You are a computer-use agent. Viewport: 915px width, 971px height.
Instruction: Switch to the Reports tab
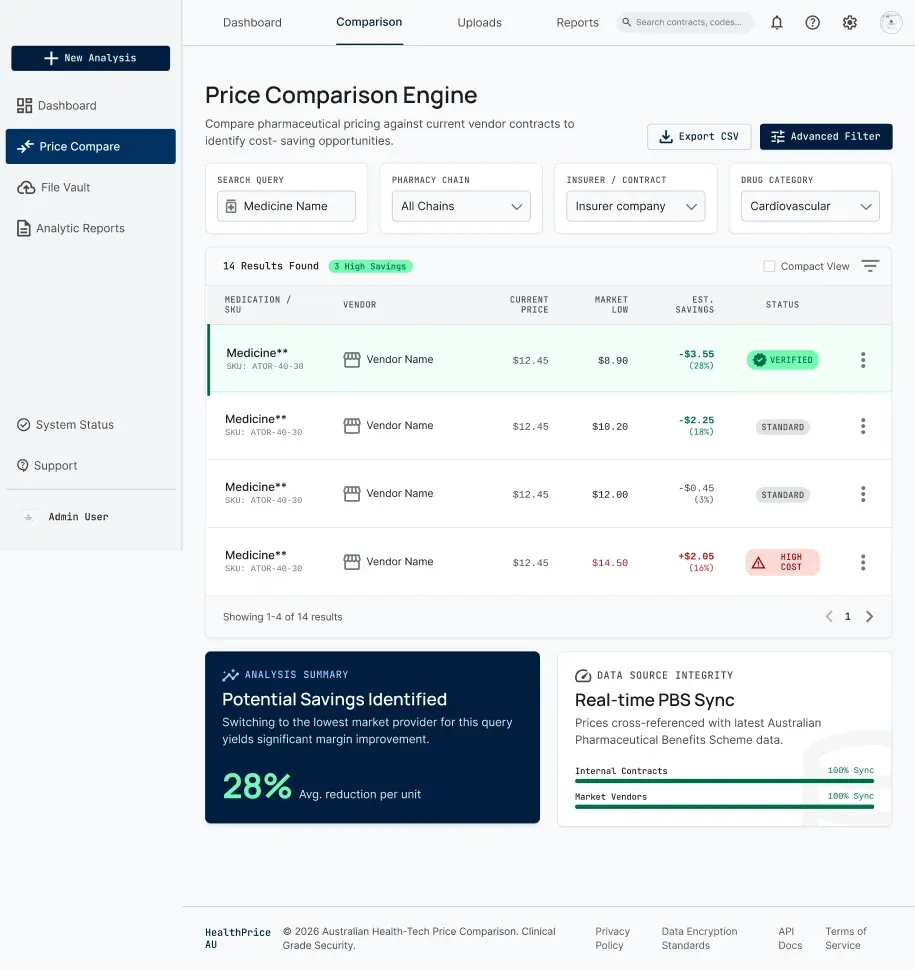[577, 23]
